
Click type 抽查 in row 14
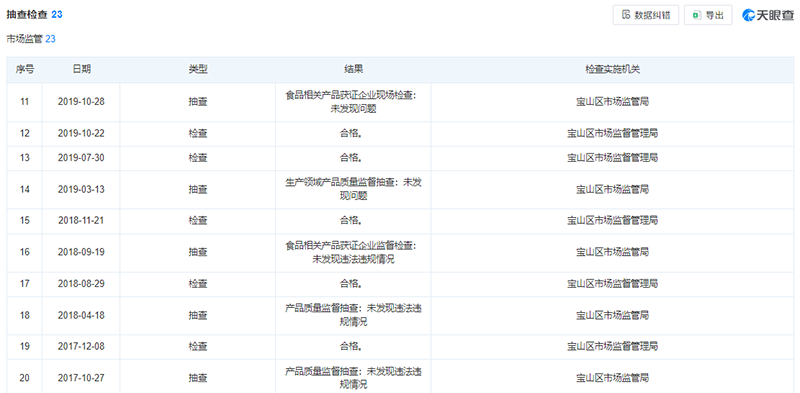click(197, 189)
